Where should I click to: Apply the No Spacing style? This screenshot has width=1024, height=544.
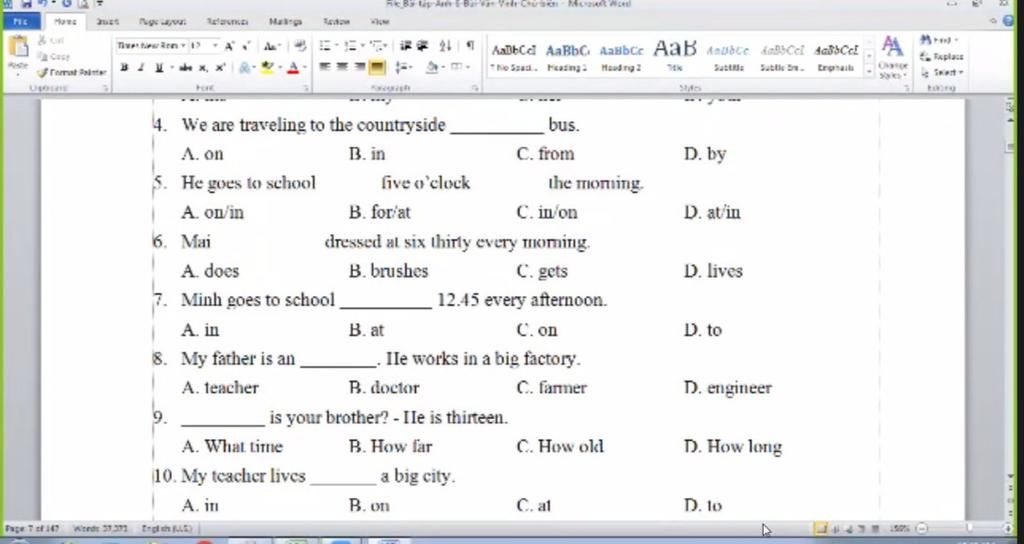[513, 57]
